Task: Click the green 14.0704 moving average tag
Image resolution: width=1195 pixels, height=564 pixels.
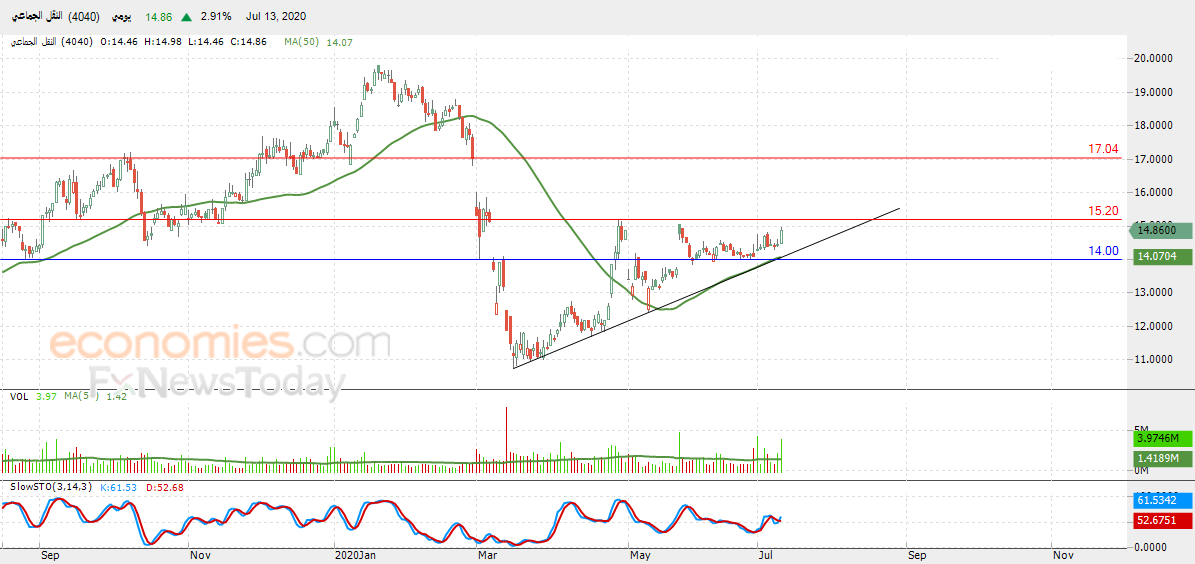Action: tap(1161, 258)
